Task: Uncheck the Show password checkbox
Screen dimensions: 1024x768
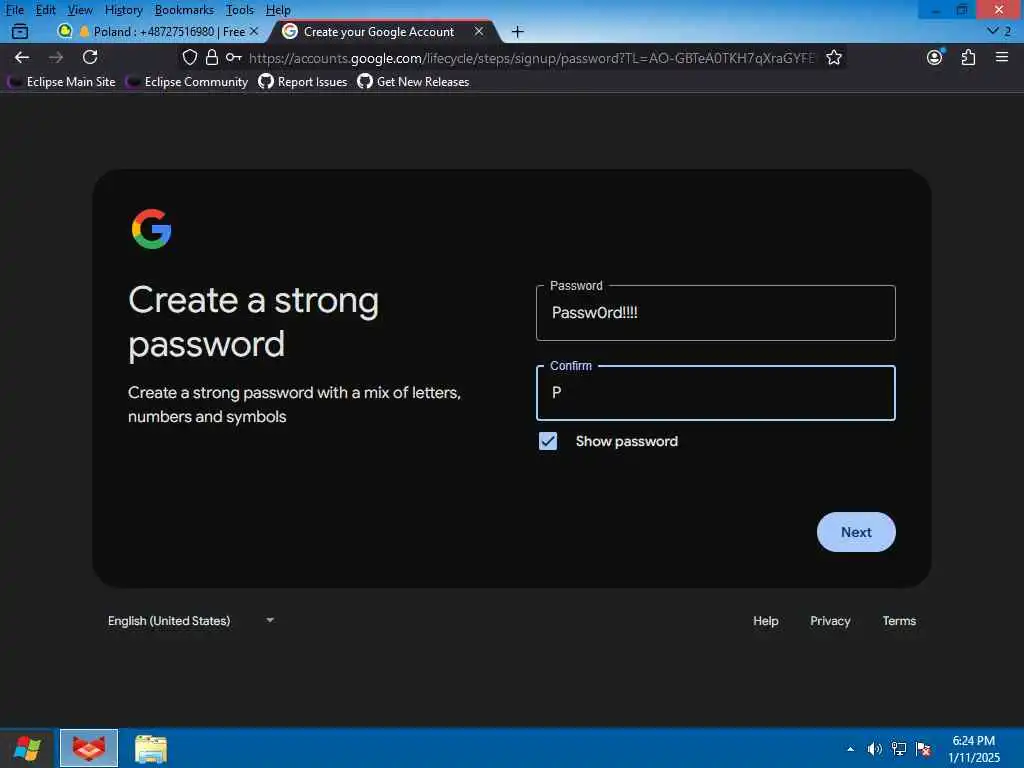Action: pyautogui.click(x=548, y=441)
